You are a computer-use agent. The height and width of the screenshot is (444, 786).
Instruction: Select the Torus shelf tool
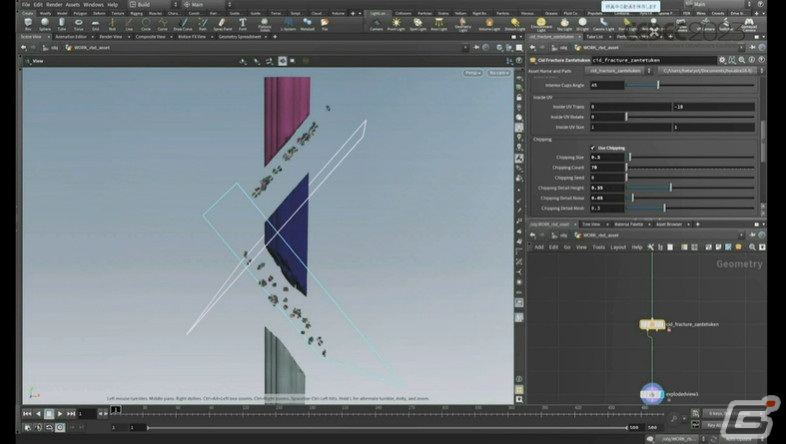pyautogui.click(x=79, y=24)
